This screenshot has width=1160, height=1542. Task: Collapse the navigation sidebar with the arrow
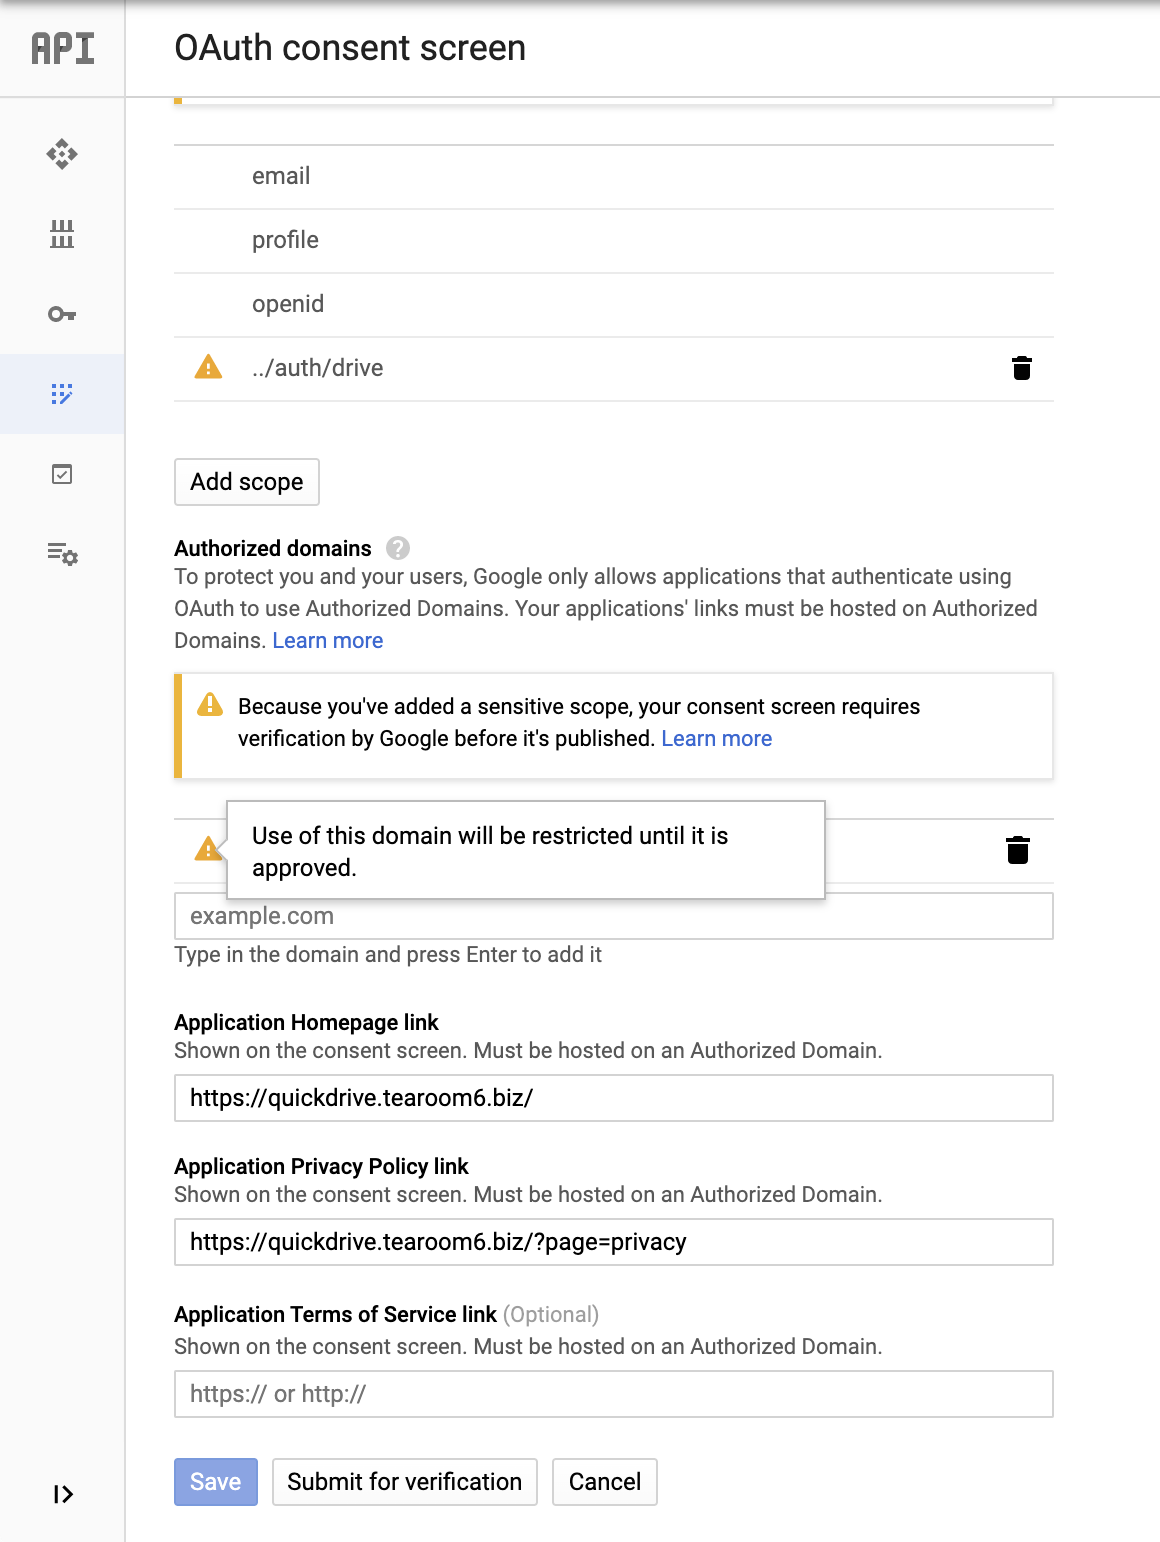(64, 1495)
